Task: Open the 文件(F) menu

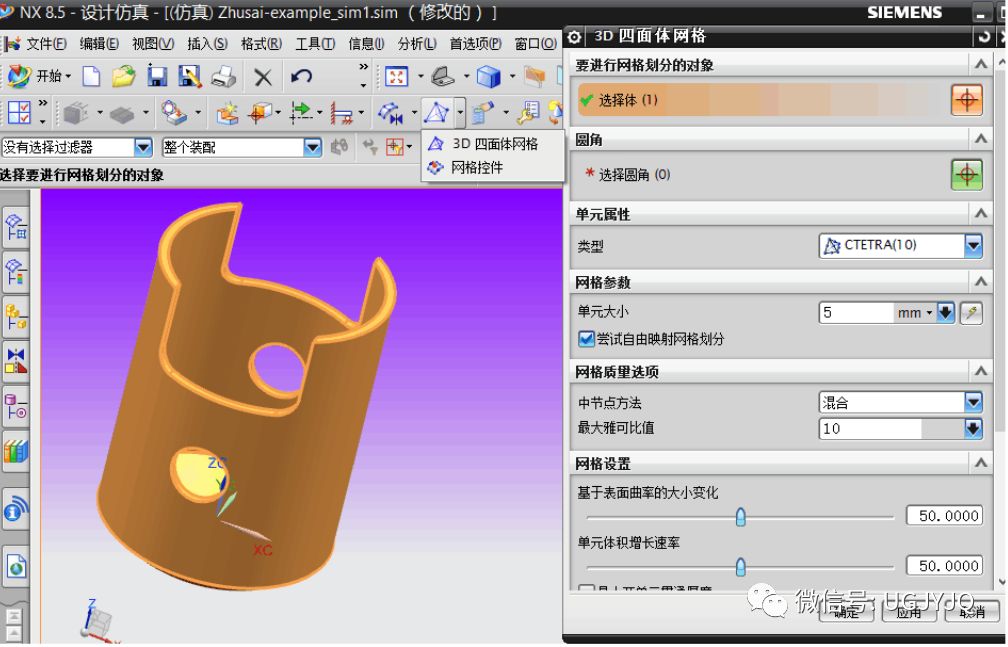Action: (45, 44)
